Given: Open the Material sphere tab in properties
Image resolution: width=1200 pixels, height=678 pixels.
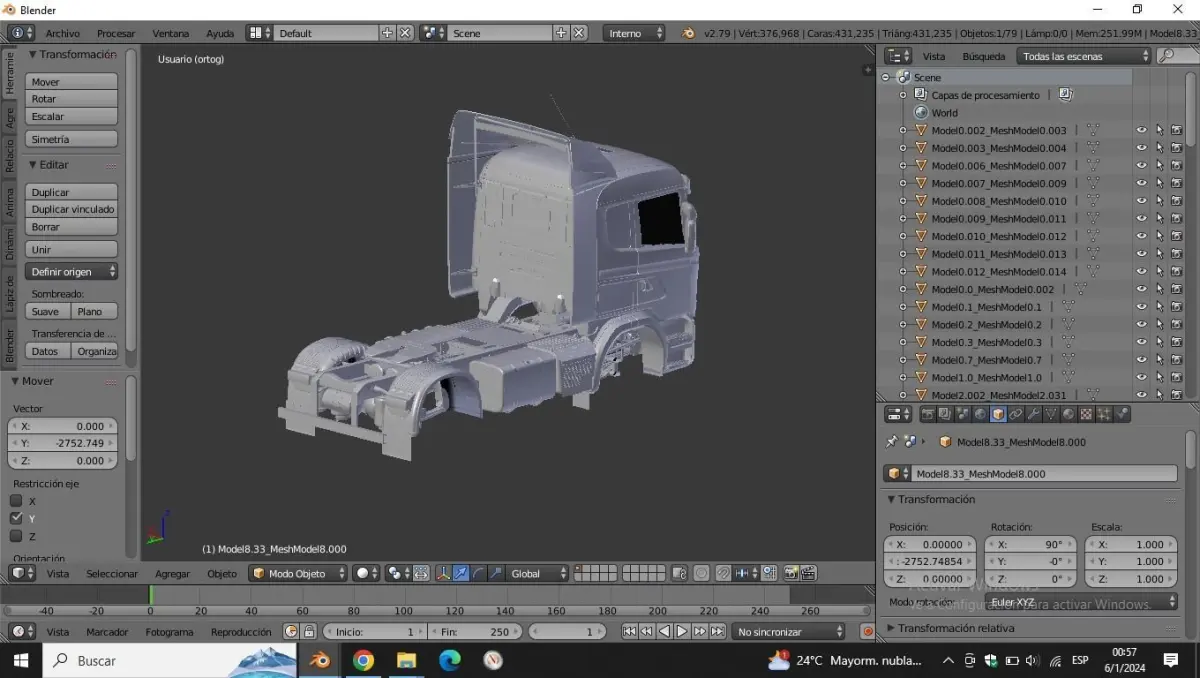Looking at the screenshot, I should click(x=1068, y=414).
